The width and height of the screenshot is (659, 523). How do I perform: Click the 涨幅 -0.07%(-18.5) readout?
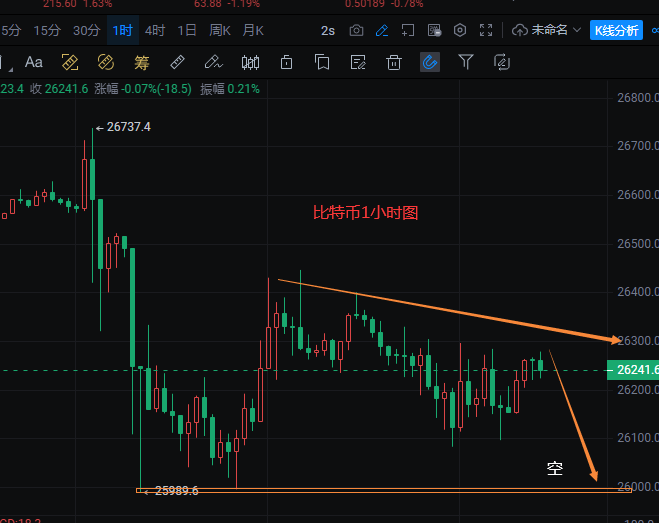(x=143, y=89)
